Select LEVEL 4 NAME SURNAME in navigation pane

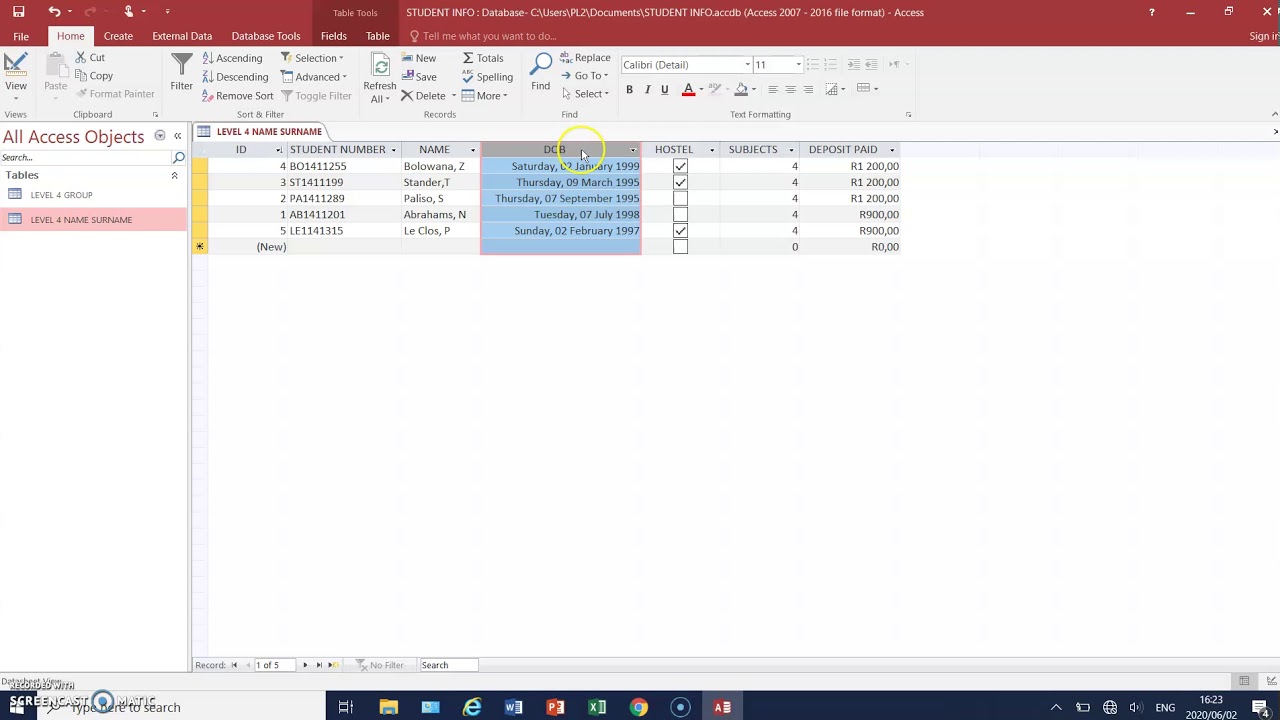(x=81, y=220)
